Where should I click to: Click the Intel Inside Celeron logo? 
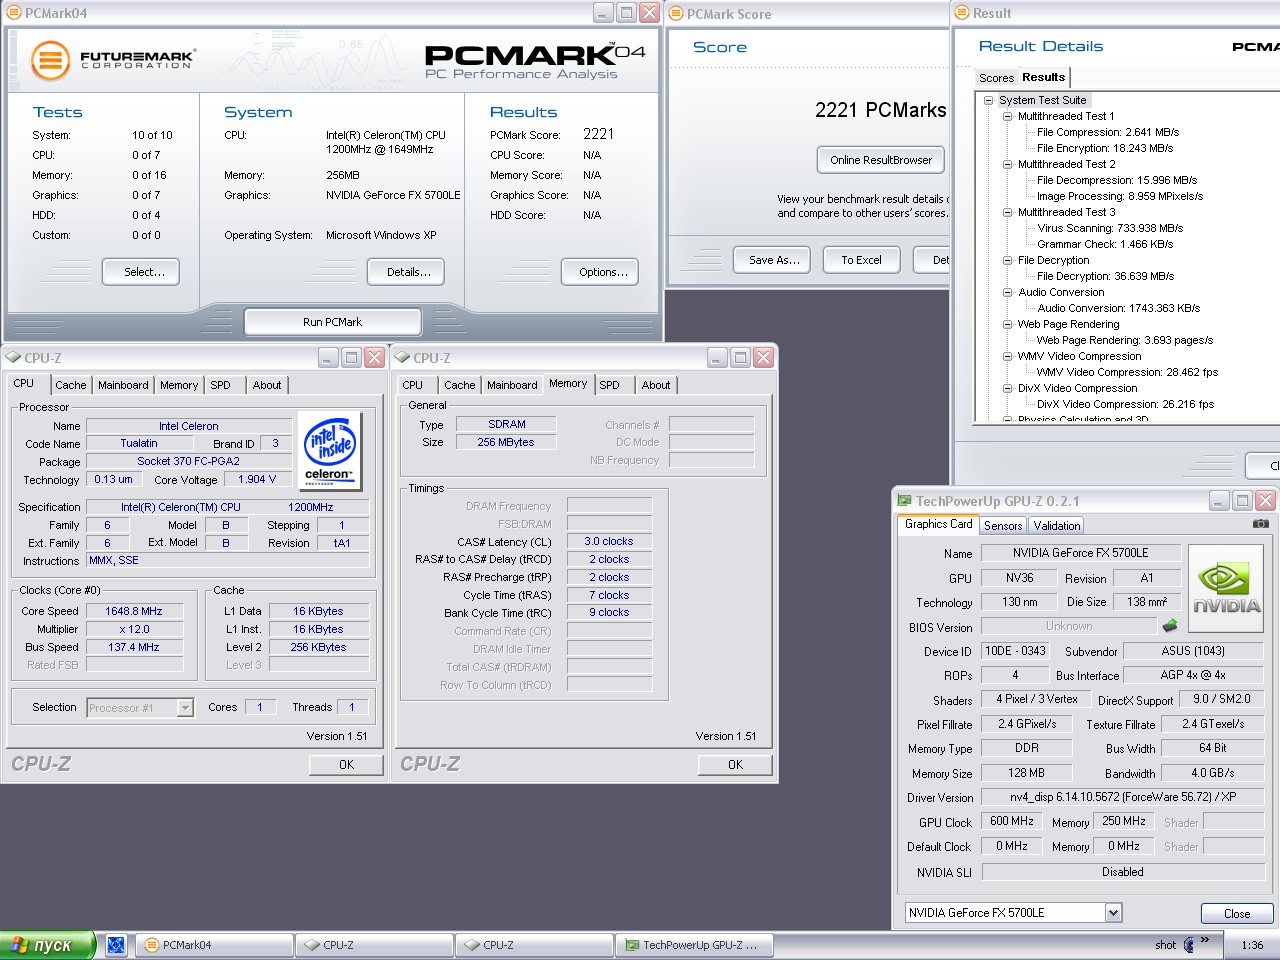pyautogui.click(x=329, y=450)
